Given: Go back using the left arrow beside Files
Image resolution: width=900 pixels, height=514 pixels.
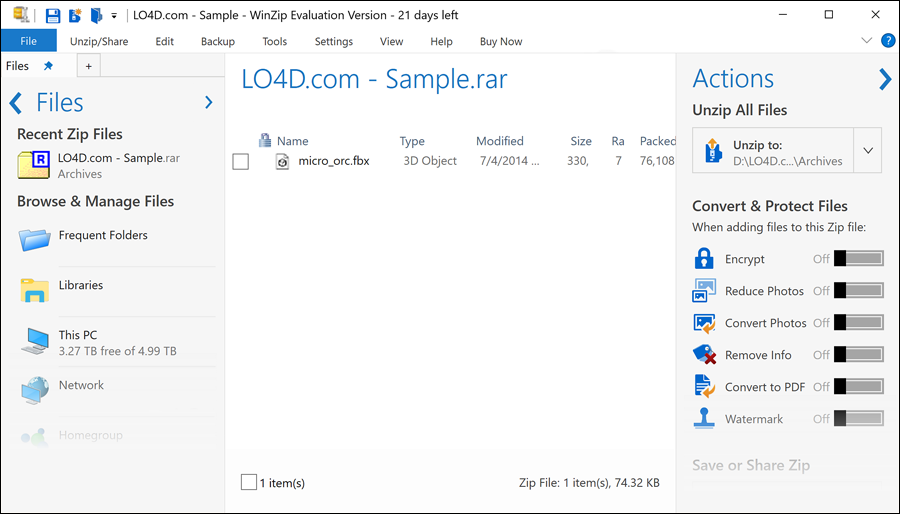Looking at the screenshot, I should pyautogui.click(x=16, y=103).
